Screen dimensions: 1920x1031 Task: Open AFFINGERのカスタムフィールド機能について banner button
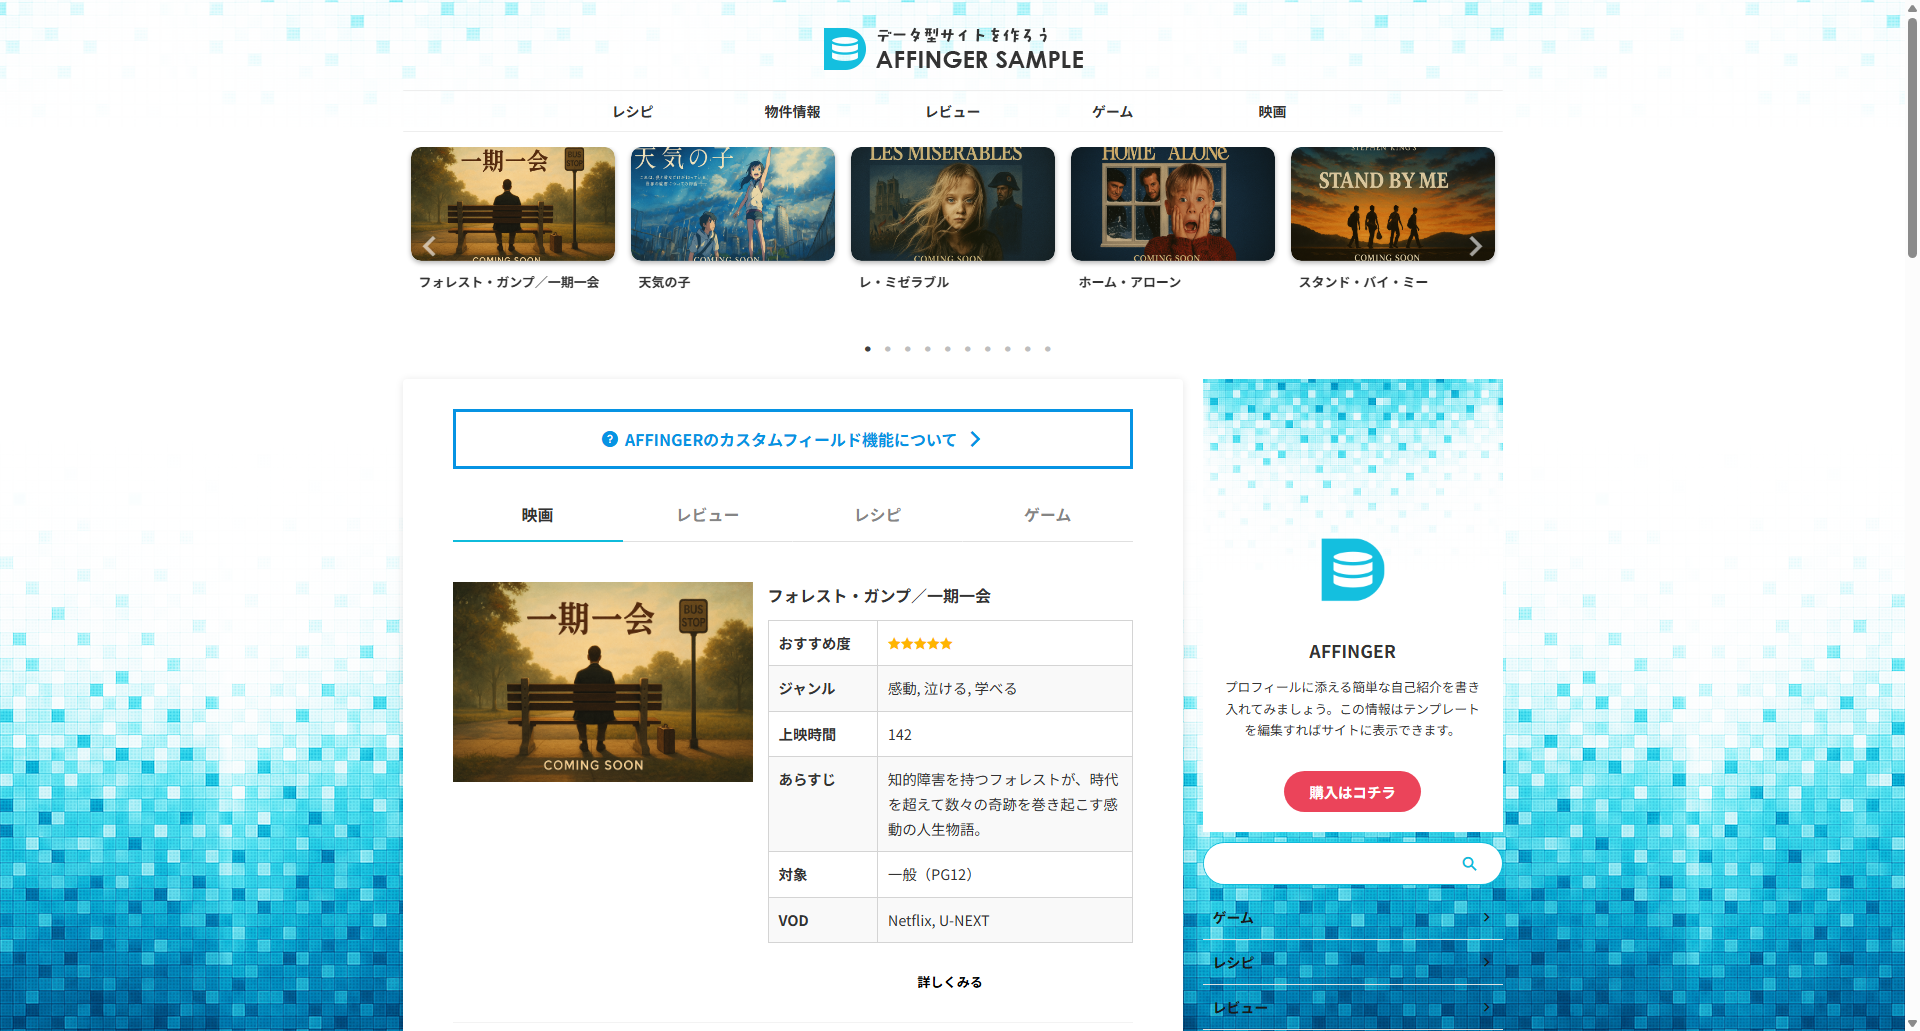793,439
